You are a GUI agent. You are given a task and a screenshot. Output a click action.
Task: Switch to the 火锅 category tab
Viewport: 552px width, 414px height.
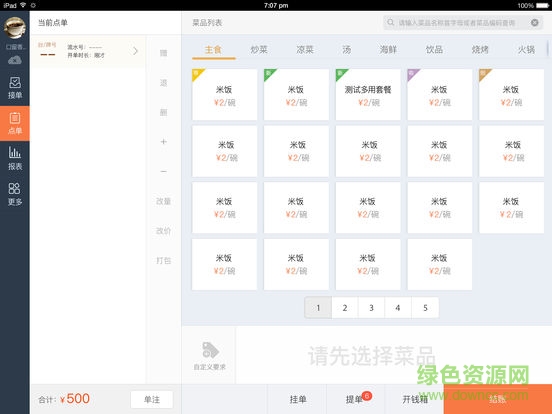[526, 50]
